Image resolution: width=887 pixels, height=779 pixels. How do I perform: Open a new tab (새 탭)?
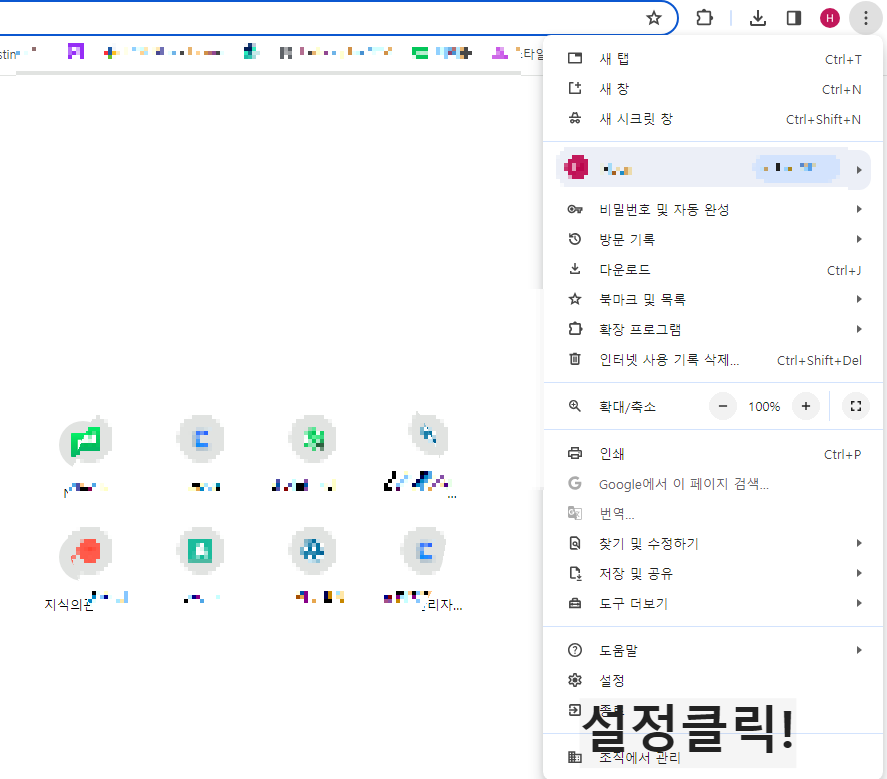click(714, 59)
